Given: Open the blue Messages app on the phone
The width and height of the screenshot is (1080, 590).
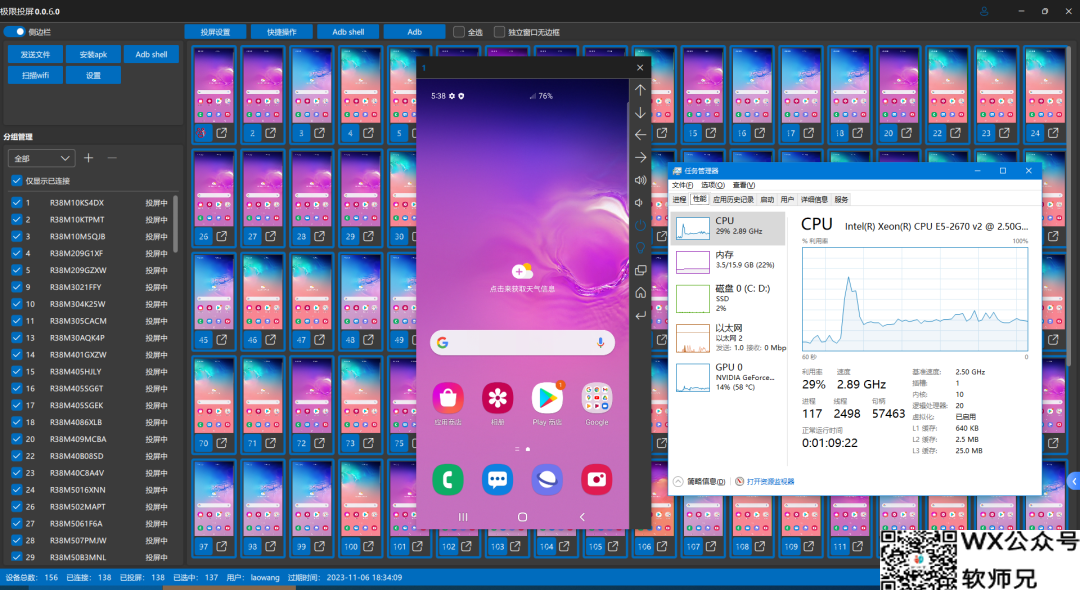Looking at the screenshot, I should pyautogui.click(x=497, y=480).
